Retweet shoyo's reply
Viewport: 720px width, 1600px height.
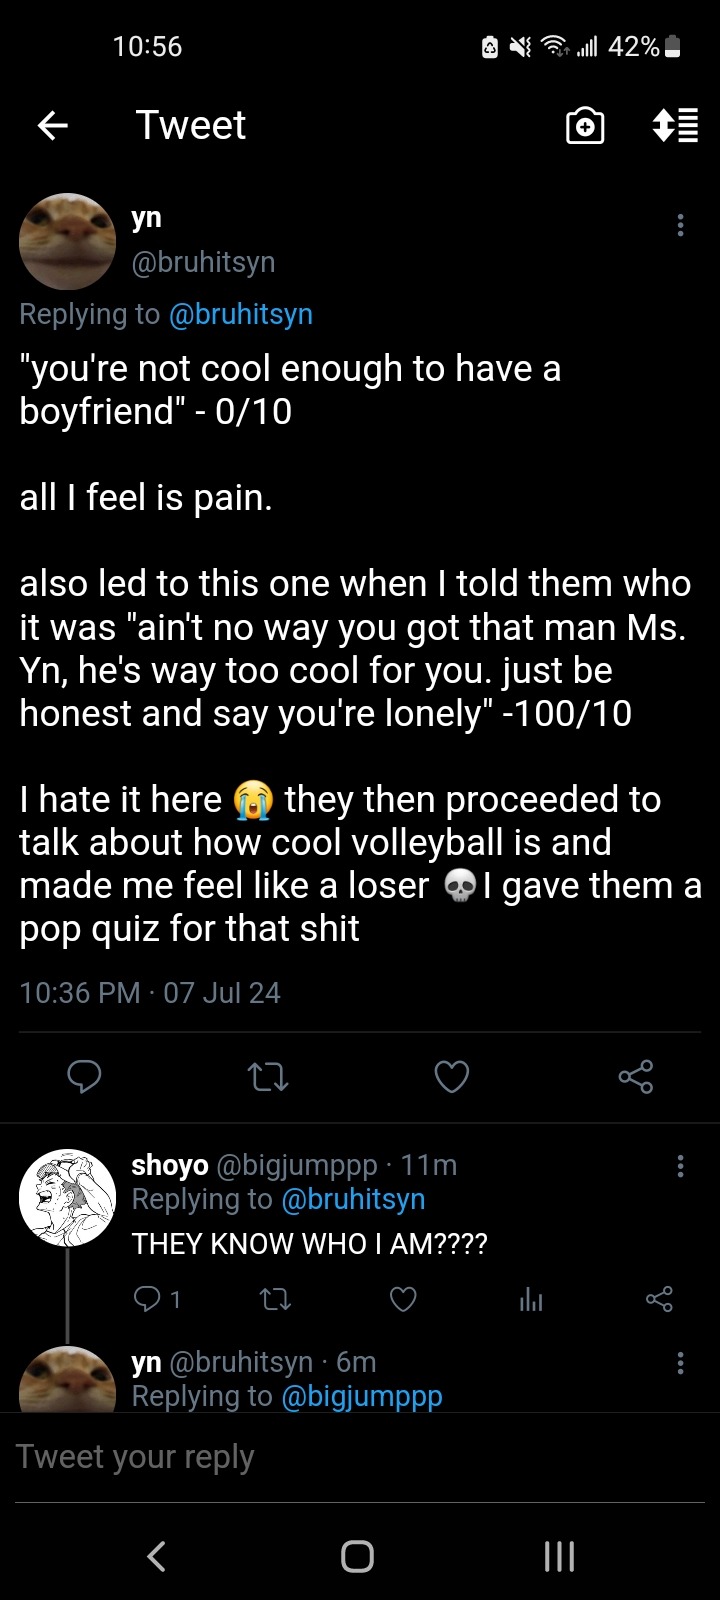(275, 1299)
